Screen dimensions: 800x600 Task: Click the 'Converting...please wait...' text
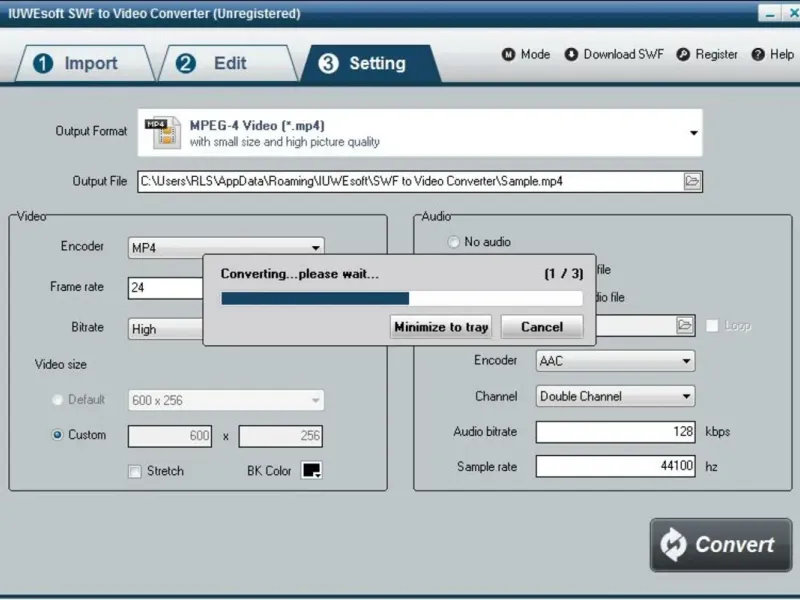(299, 274)
